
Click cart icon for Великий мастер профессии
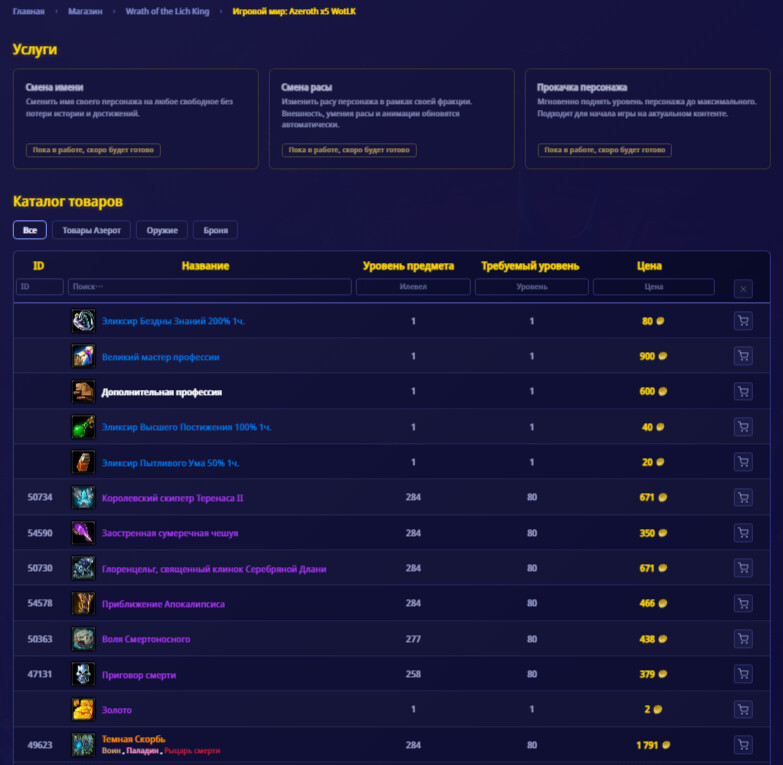coord(743,356)
